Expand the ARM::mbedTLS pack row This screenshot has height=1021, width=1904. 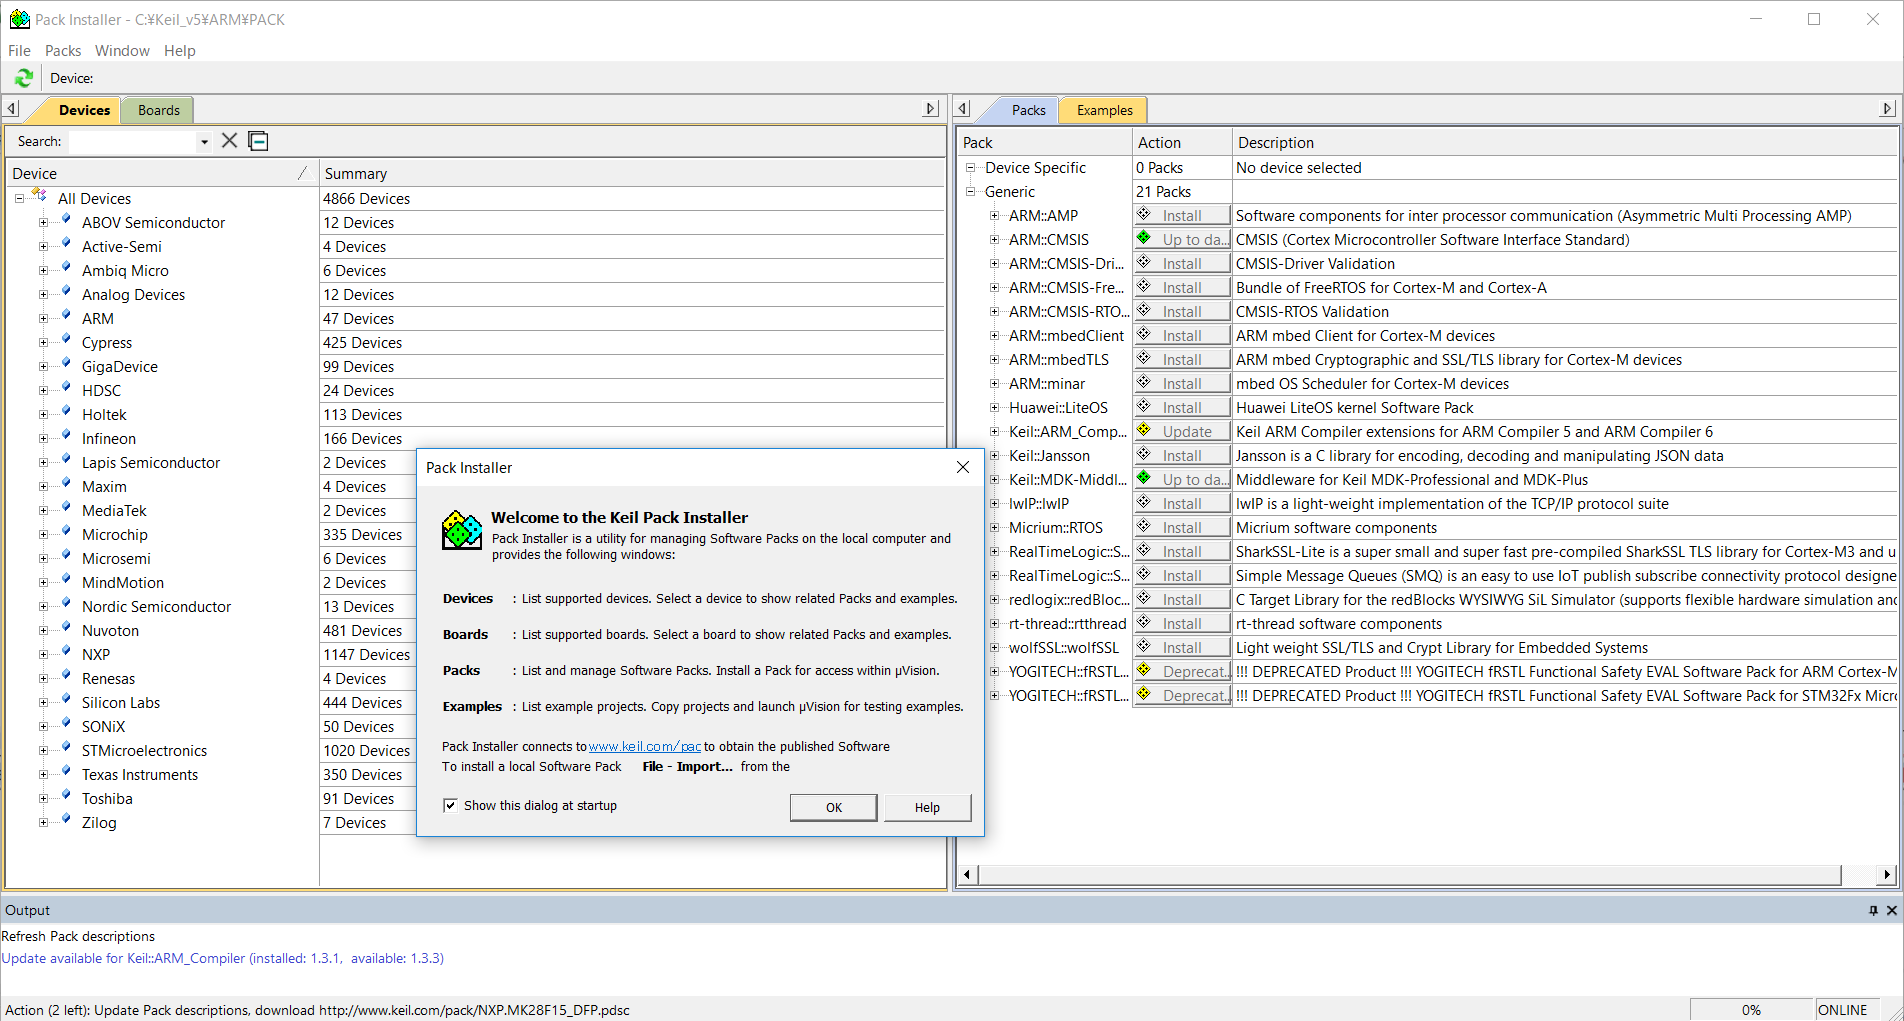pyautogui.click(x=994, y=360)
